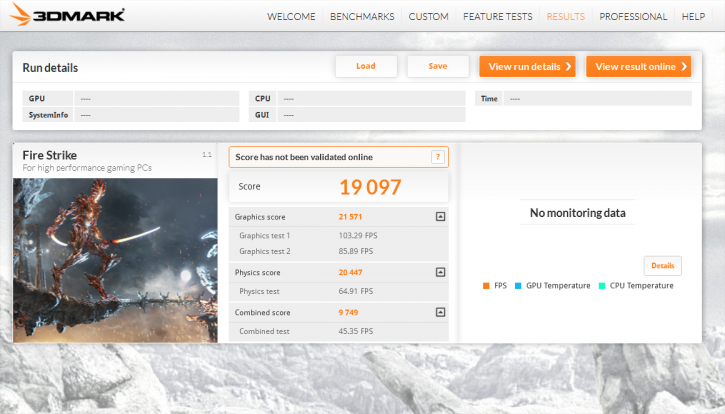725x414 pixels.
Task: Open the Help tab
Action: point(693,17)
